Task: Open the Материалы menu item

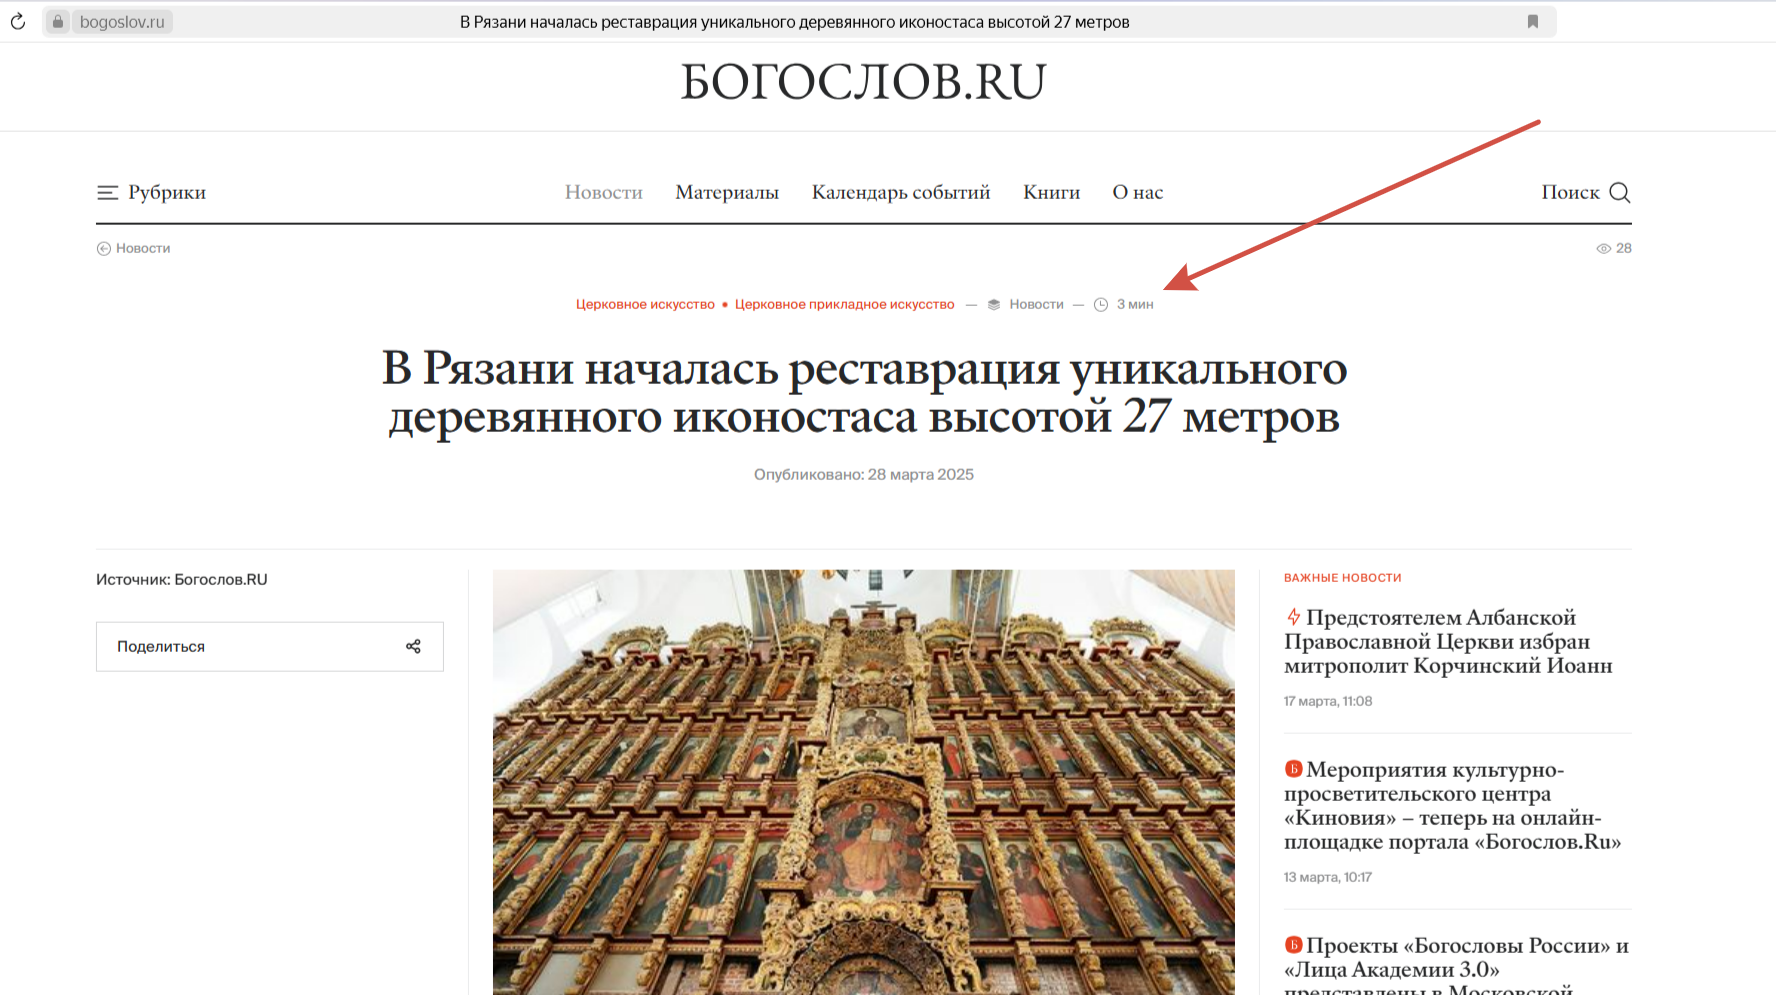Action: (727, 192)
